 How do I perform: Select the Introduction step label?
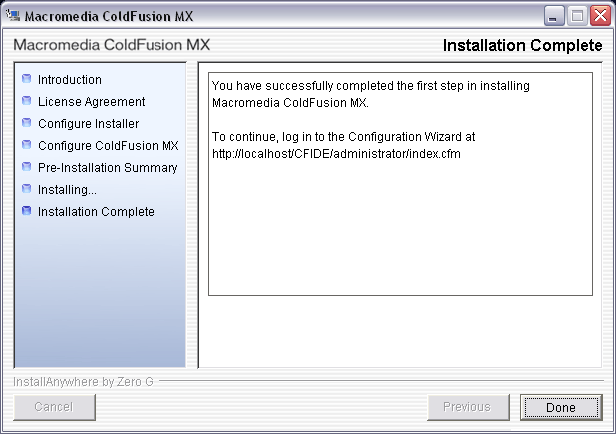(x=70, y=80)
